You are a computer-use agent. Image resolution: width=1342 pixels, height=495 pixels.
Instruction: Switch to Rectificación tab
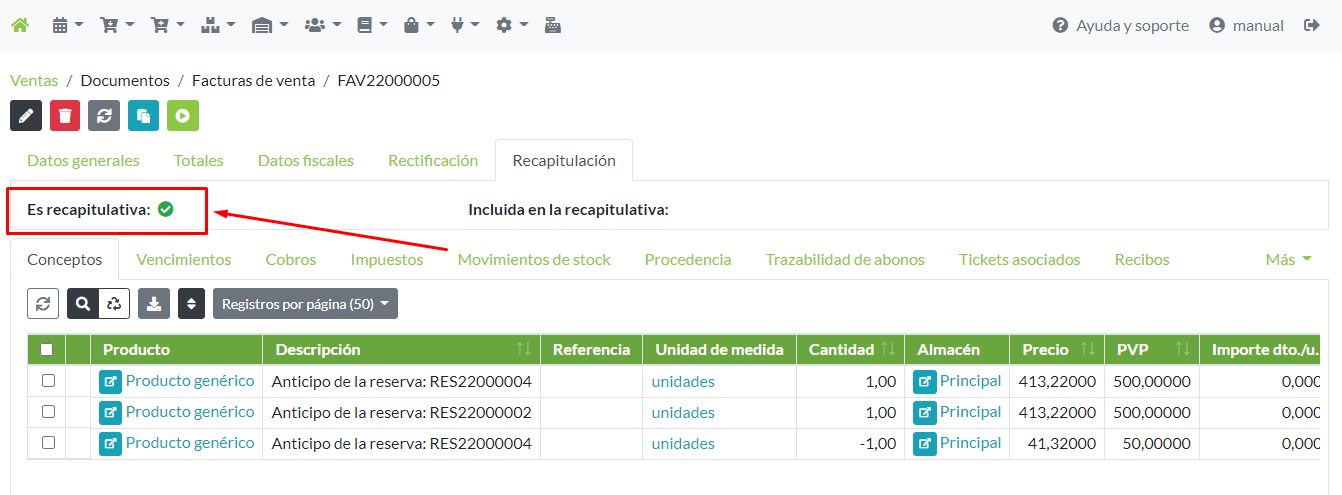(x=433, y=160)
